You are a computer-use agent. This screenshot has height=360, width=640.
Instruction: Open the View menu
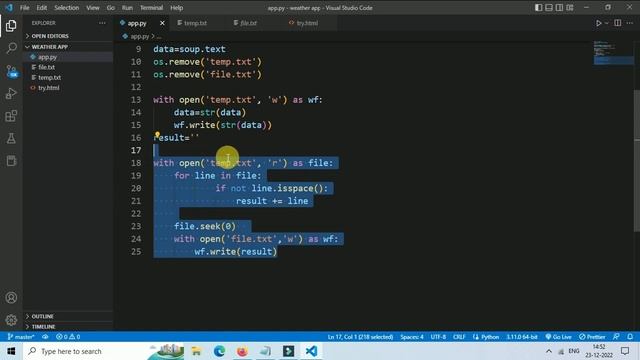(93, 8)
